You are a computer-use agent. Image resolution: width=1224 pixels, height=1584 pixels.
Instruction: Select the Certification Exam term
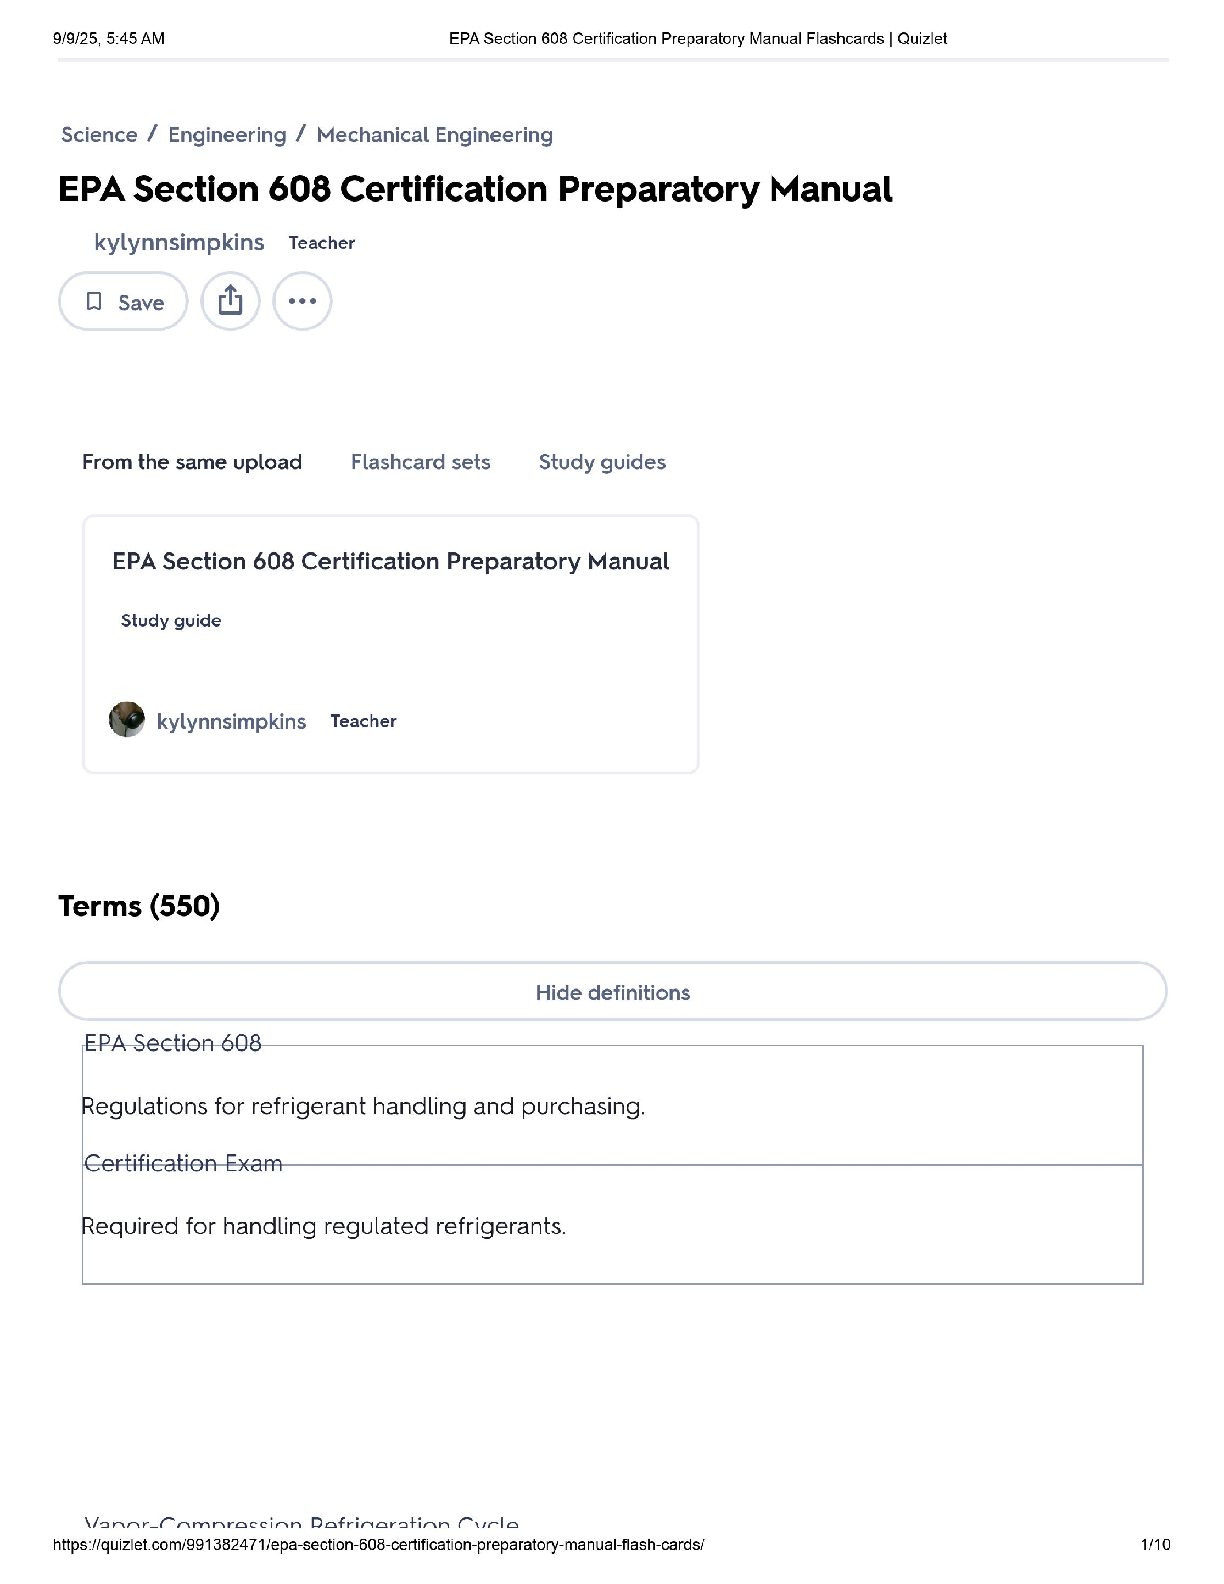(183, 1163)
